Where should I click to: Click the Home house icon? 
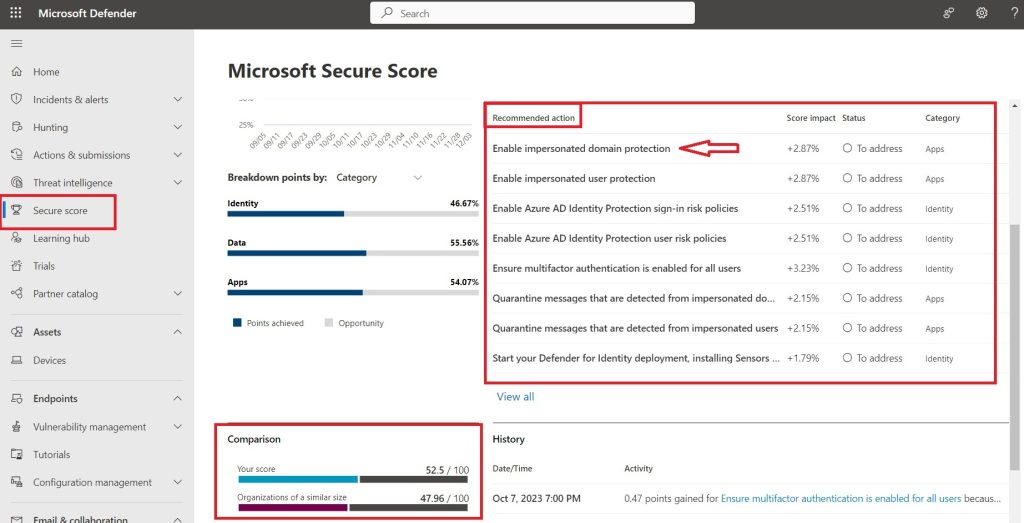17,72
